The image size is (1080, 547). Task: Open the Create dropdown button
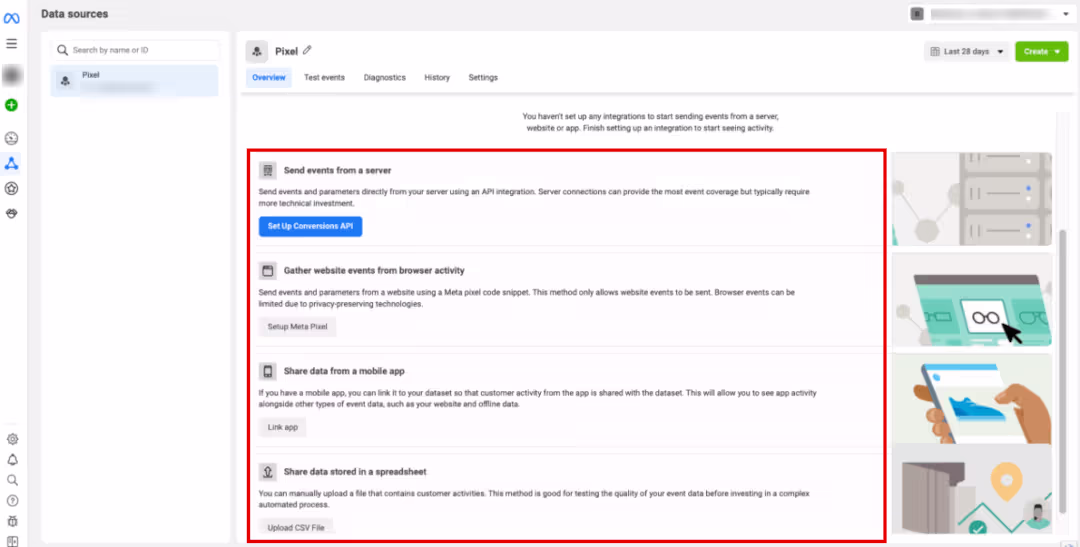pos(1041,52)
